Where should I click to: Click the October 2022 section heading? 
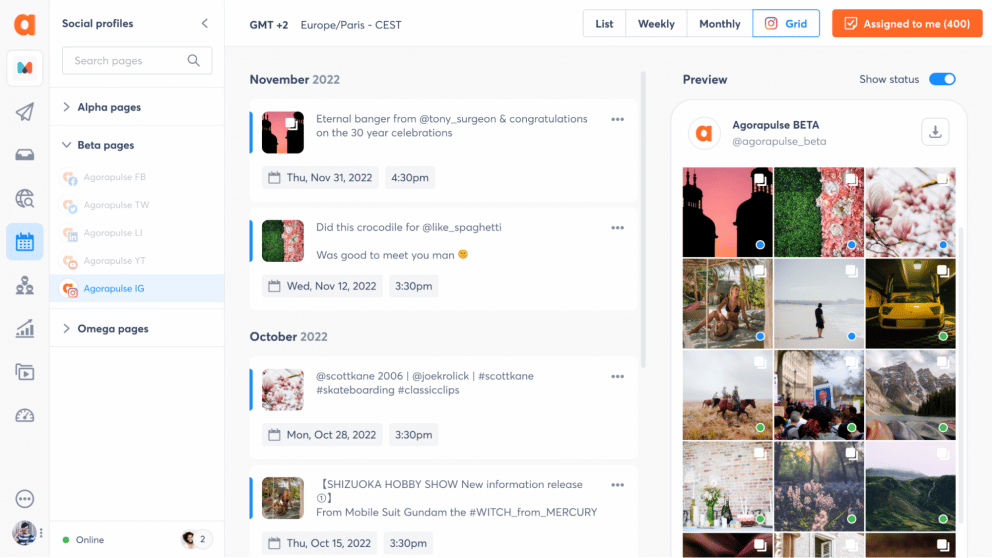click(x=288, y=337)
